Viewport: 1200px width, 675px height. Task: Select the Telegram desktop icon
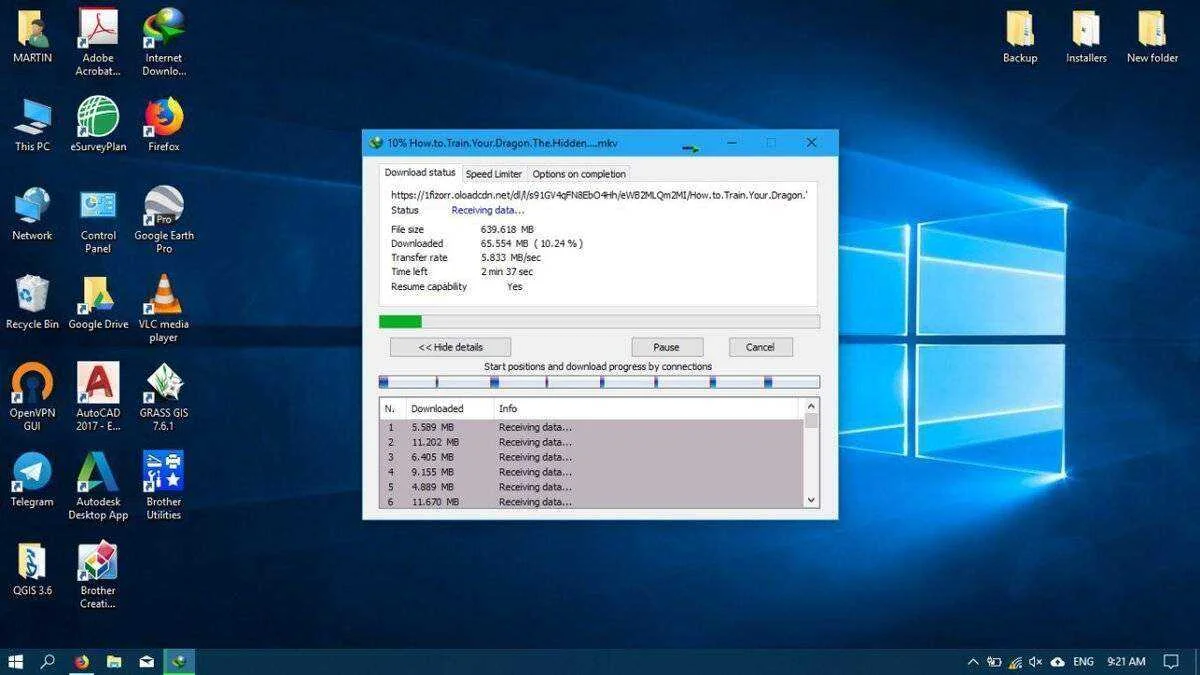[32, 480]
